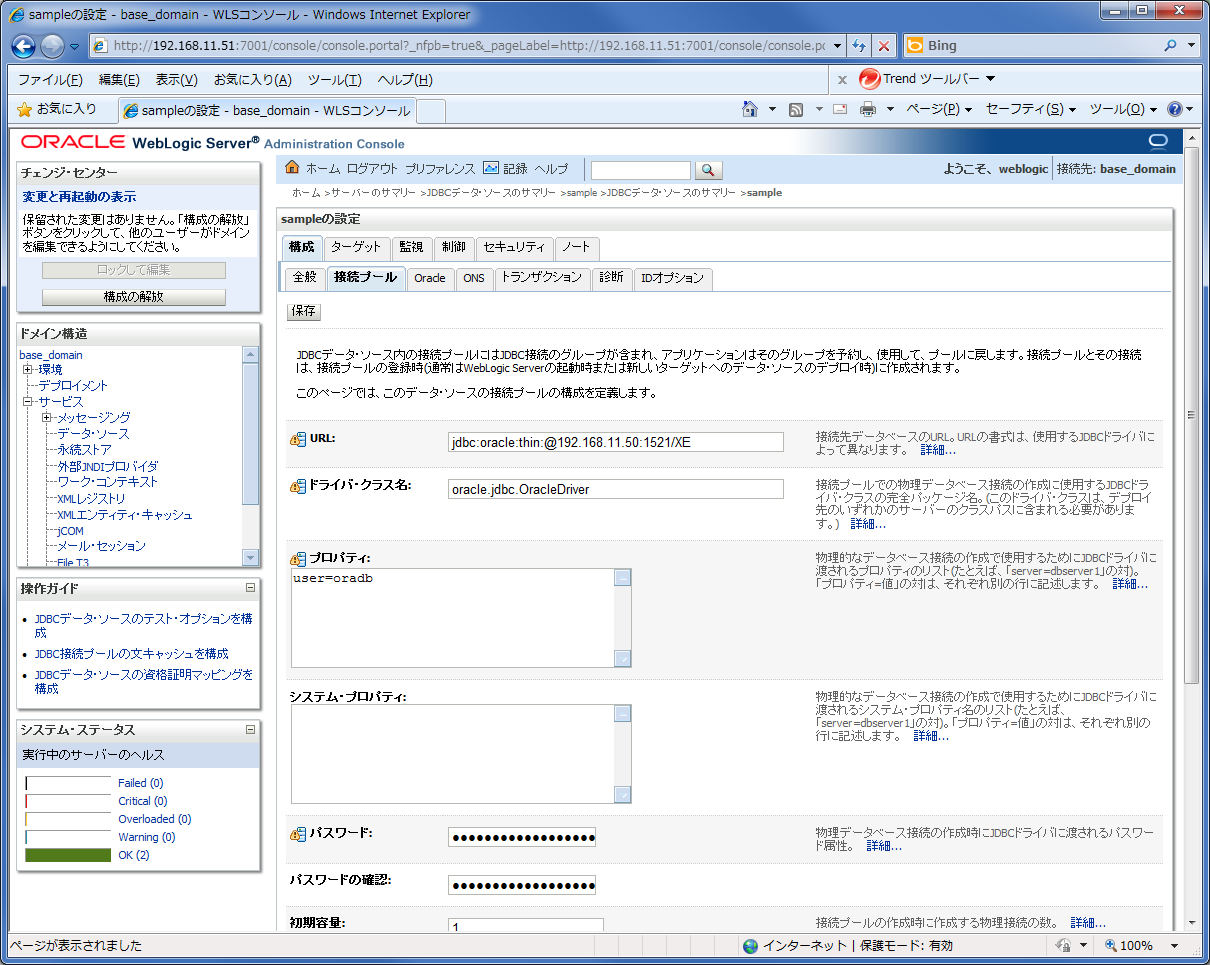Click the 構成の解放 button
The height and width of the screenshot is (965, 1210).
134,297
